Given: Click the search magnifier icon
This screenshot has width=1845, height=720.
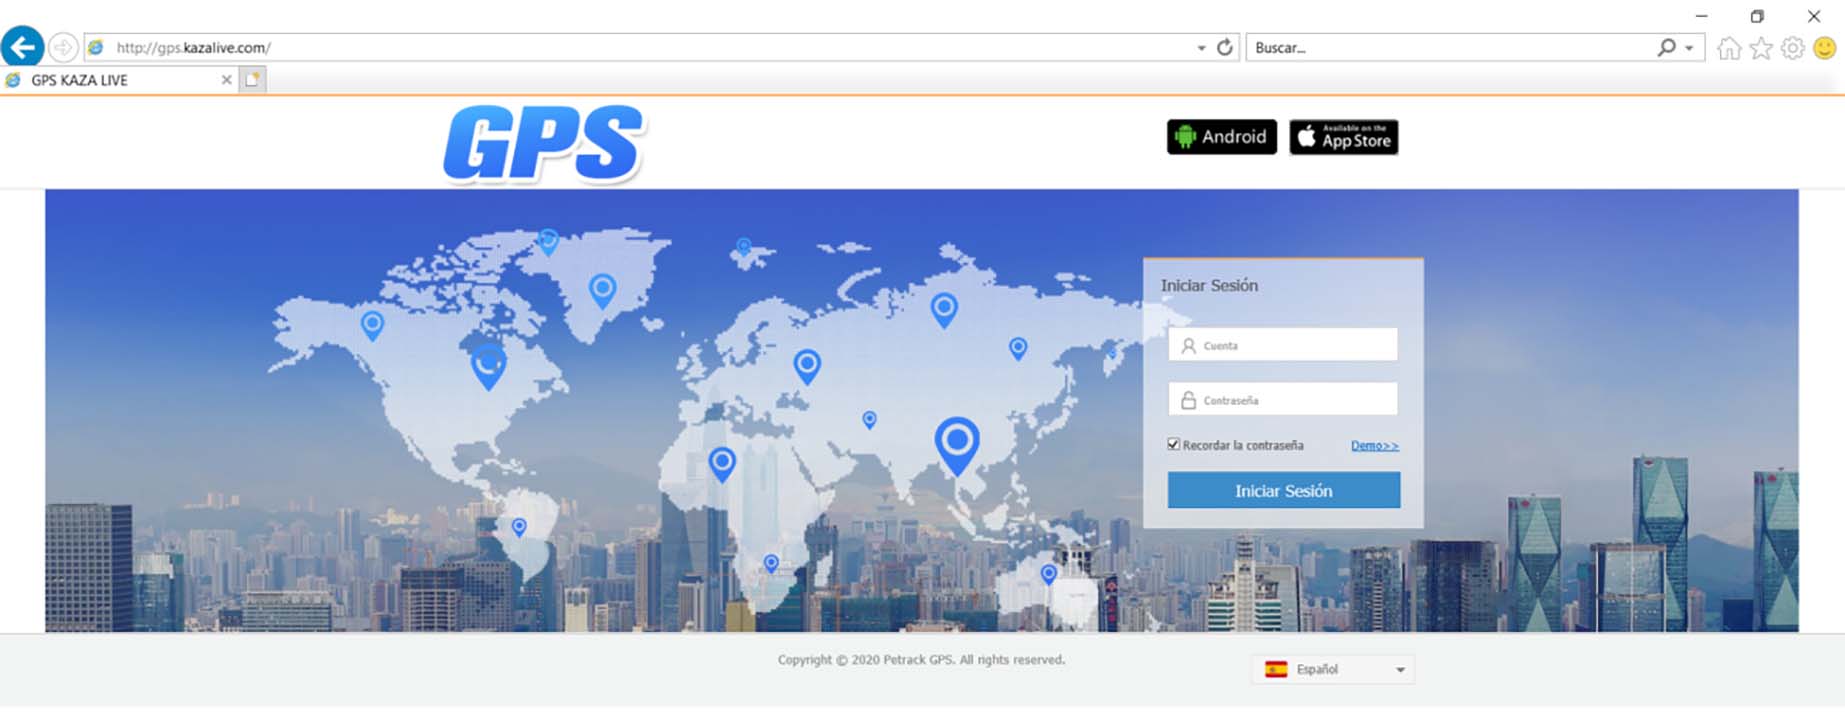Looking at the screenshot, I should (1666, 47).
